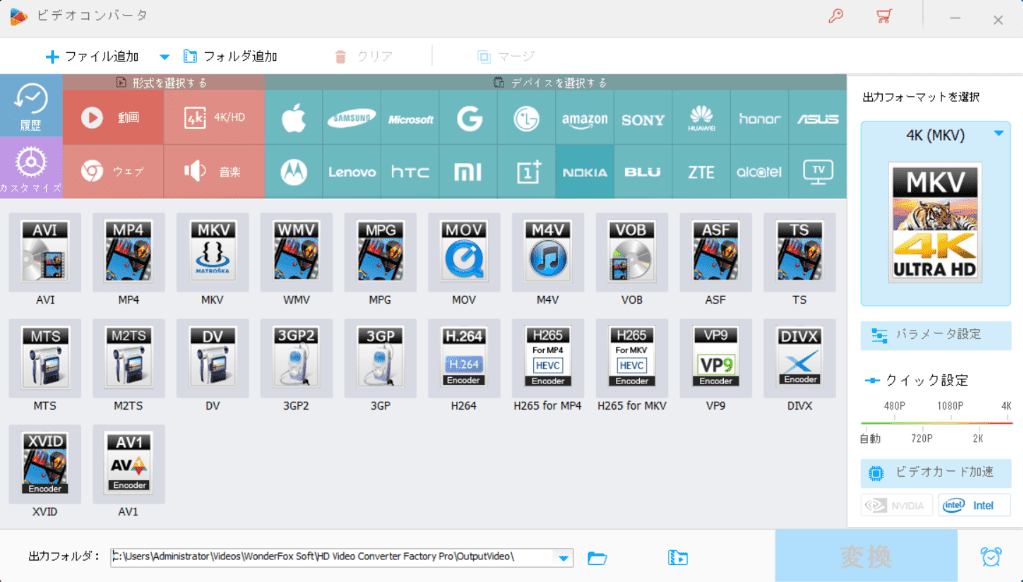
Task: Choose the ASF format icon
Action: 716,253
